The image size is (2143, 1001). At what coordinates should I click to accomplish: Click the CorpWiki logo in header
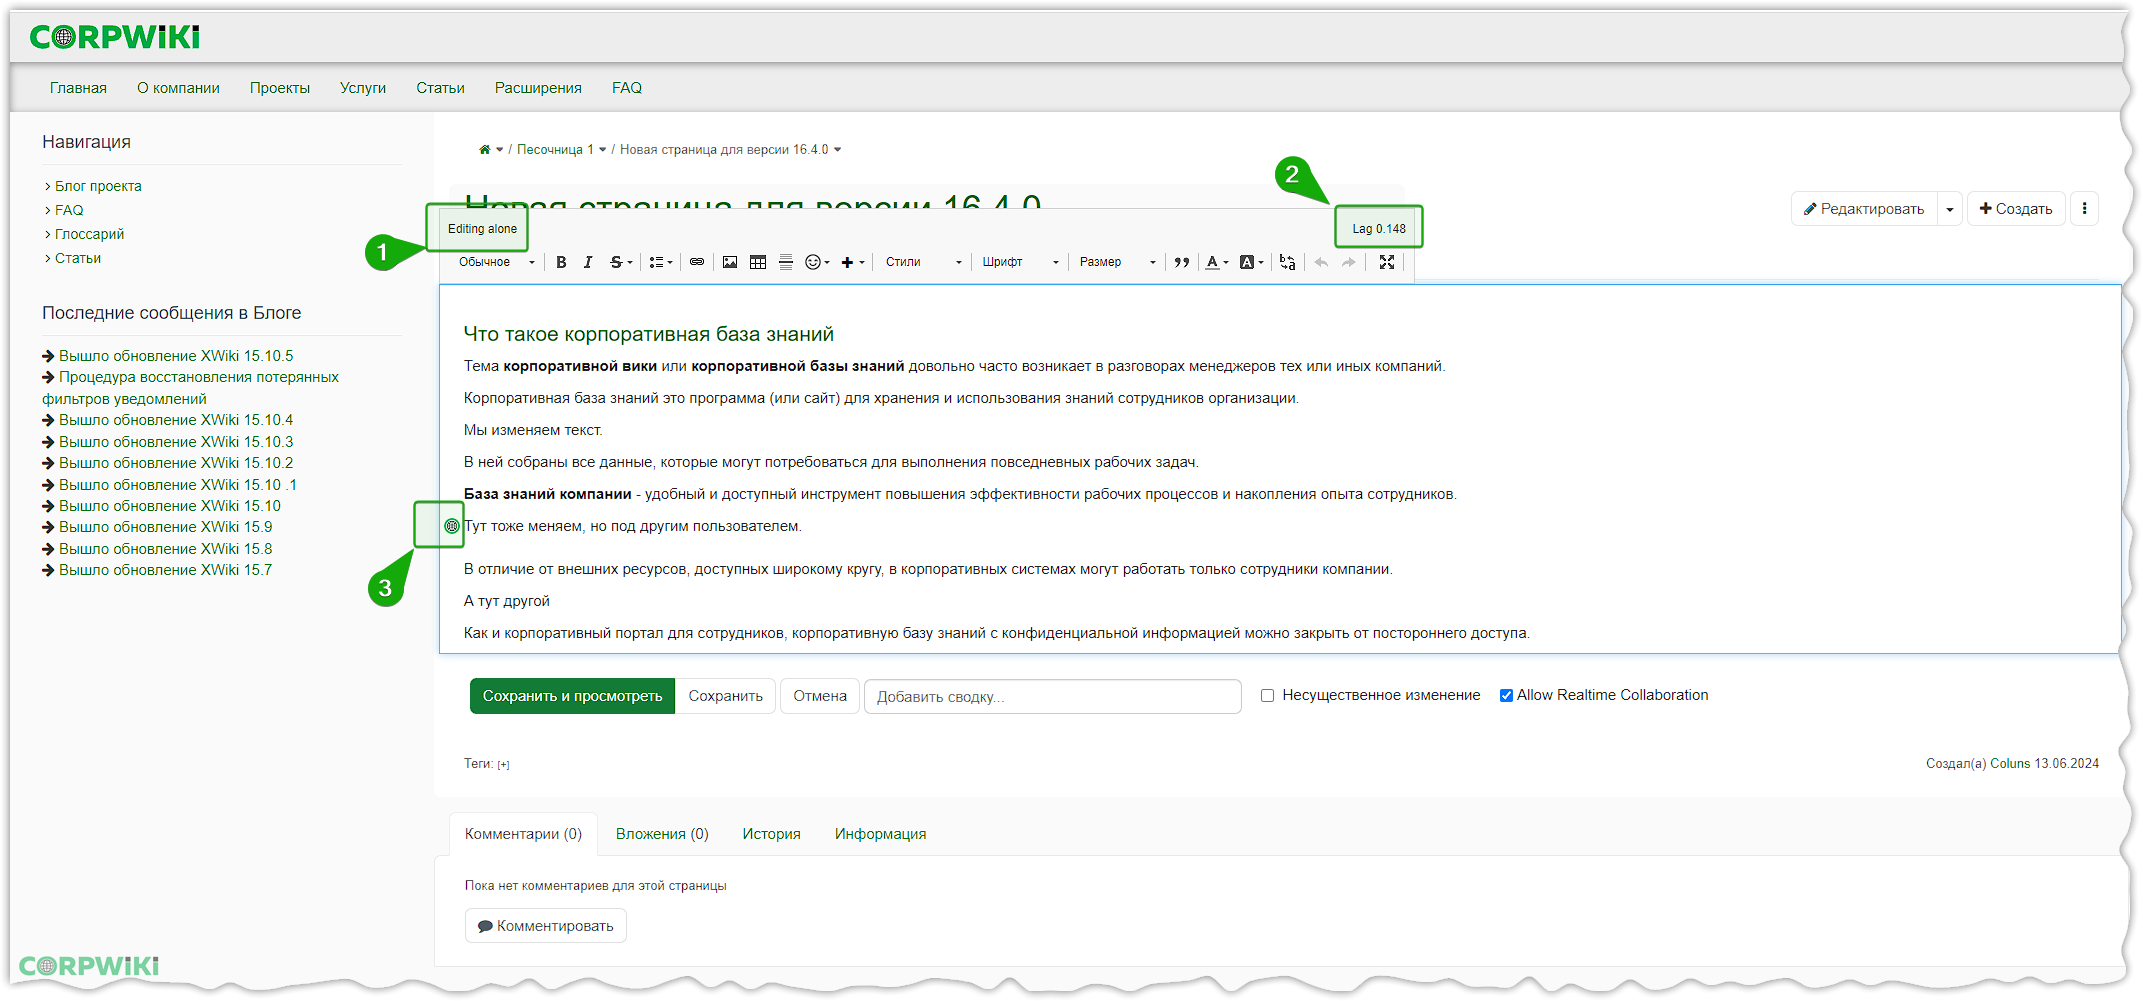pyautogui.click(x=115, y=37)
